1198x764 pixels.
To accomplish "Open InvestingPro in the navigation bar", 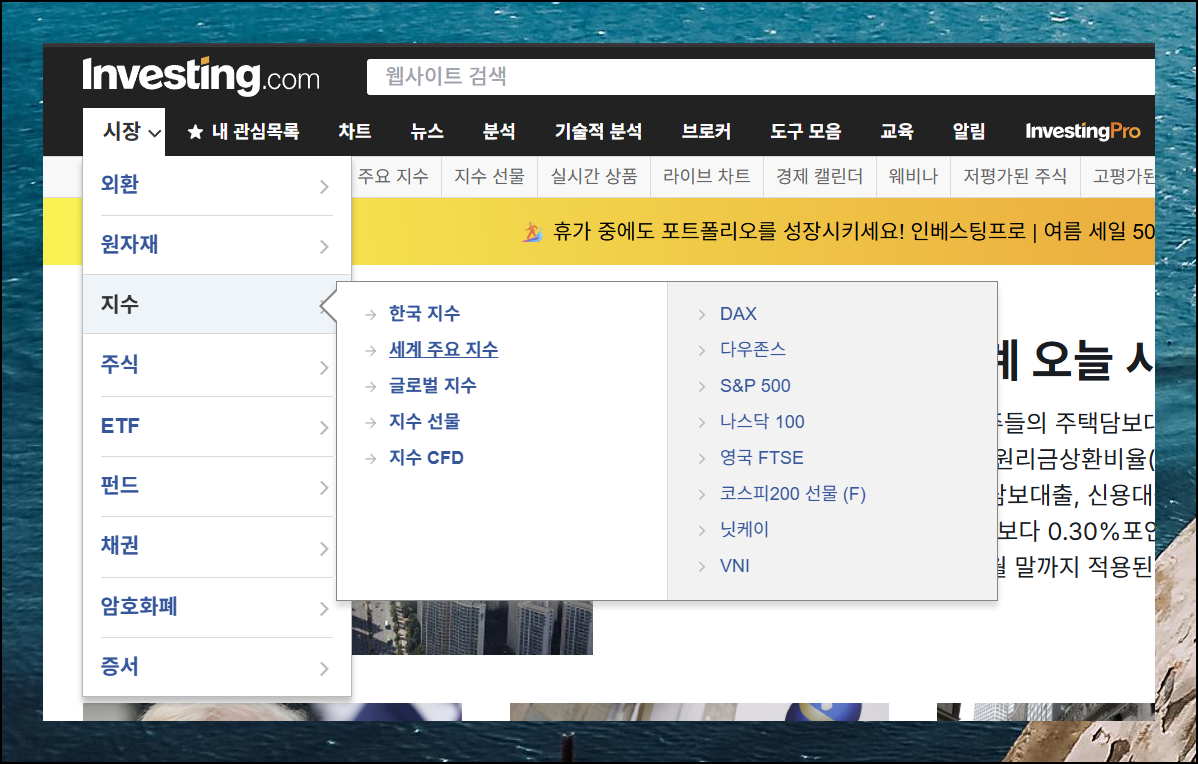I will click(1083, 131).
